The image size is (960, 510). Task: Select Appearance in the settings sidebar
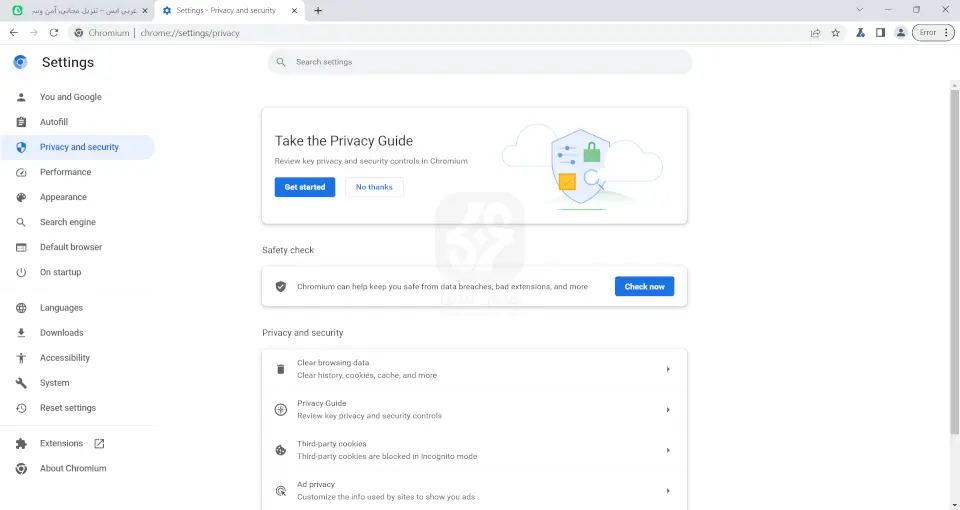click(x=63, y=197)
